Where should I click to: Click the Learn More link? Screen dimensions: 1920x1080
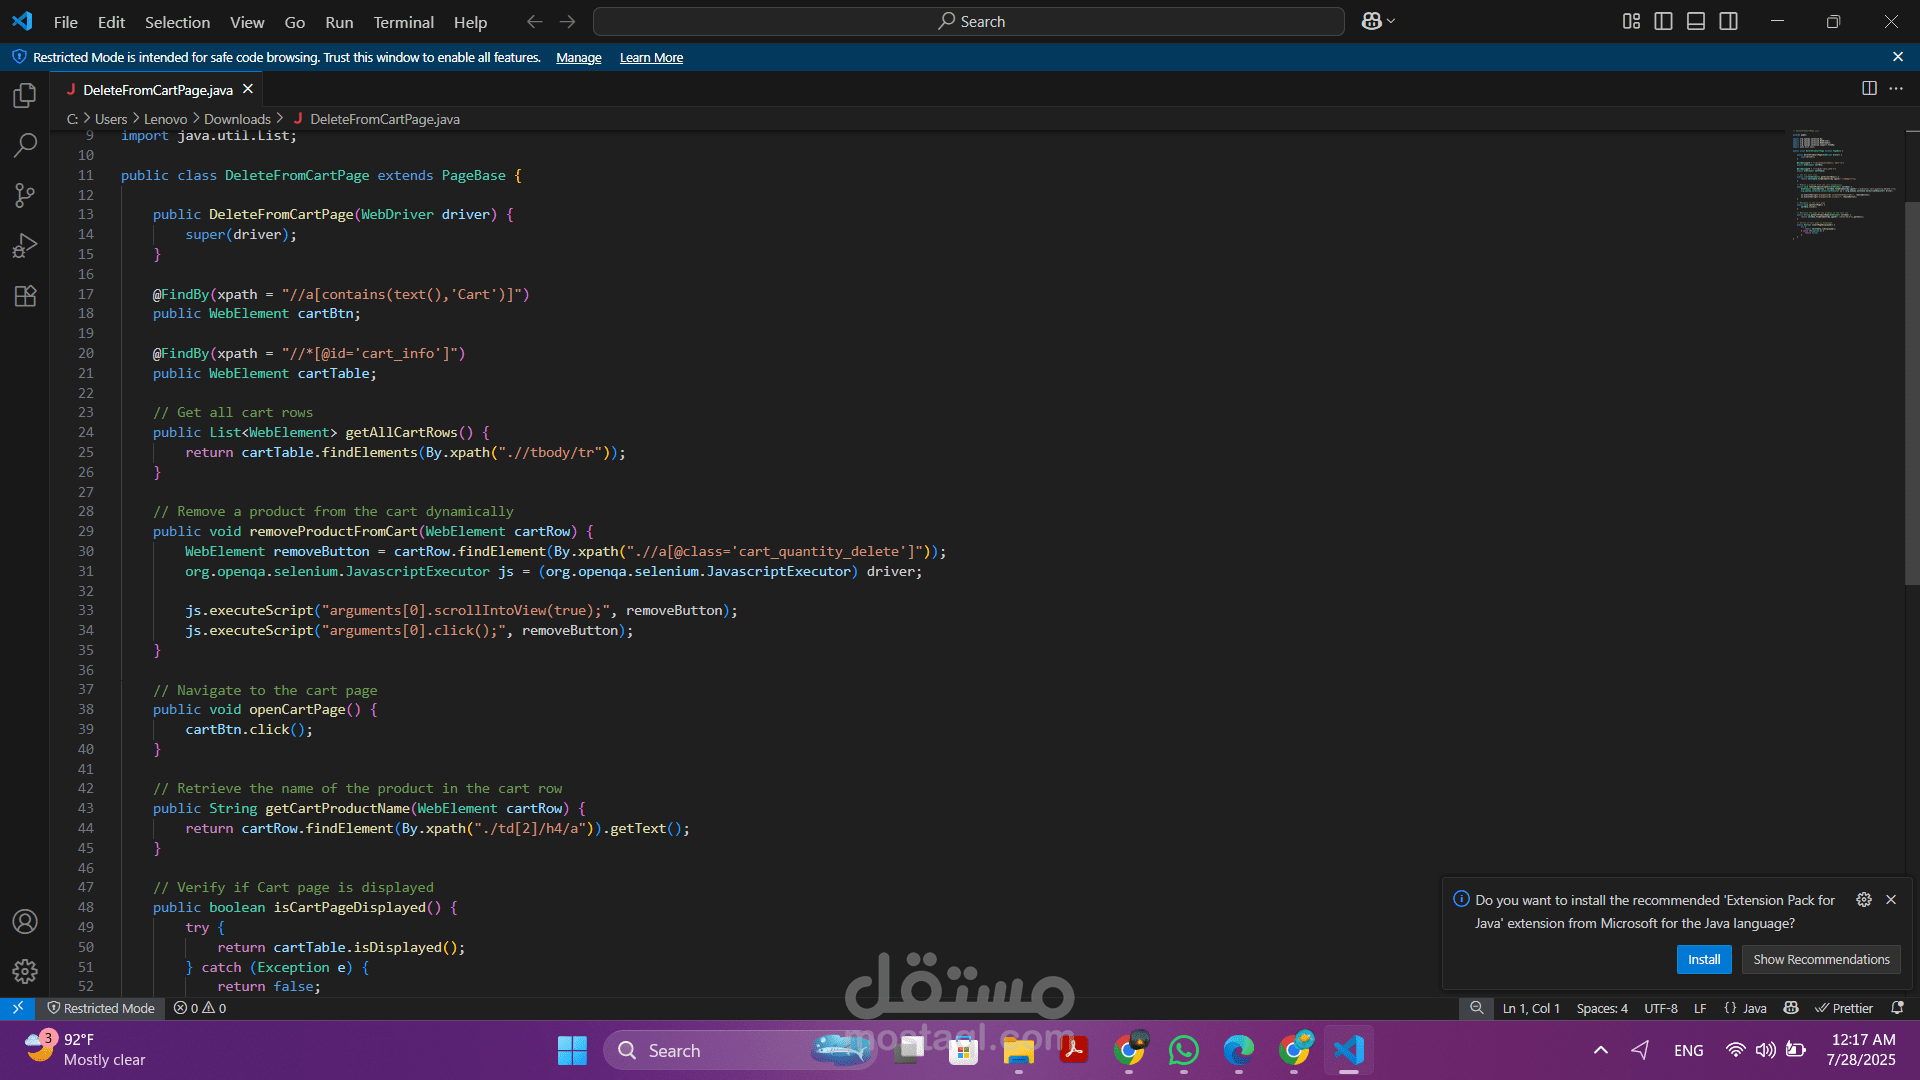[651, 58]
